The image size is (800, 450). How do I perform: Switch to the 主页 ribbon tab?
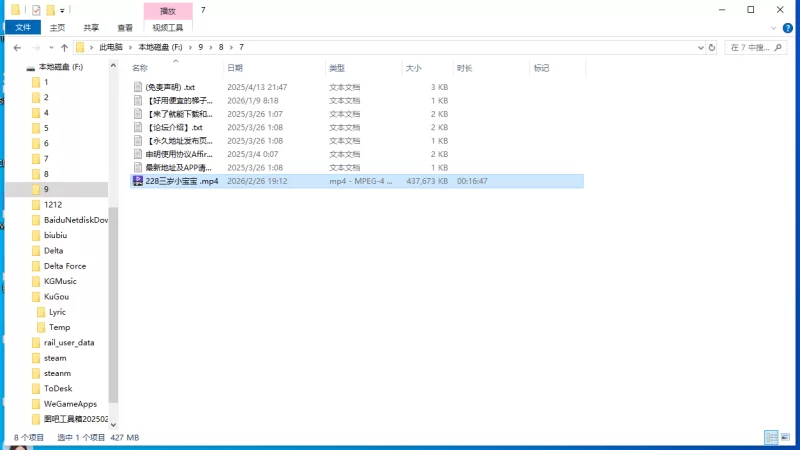tap(57, 28)
